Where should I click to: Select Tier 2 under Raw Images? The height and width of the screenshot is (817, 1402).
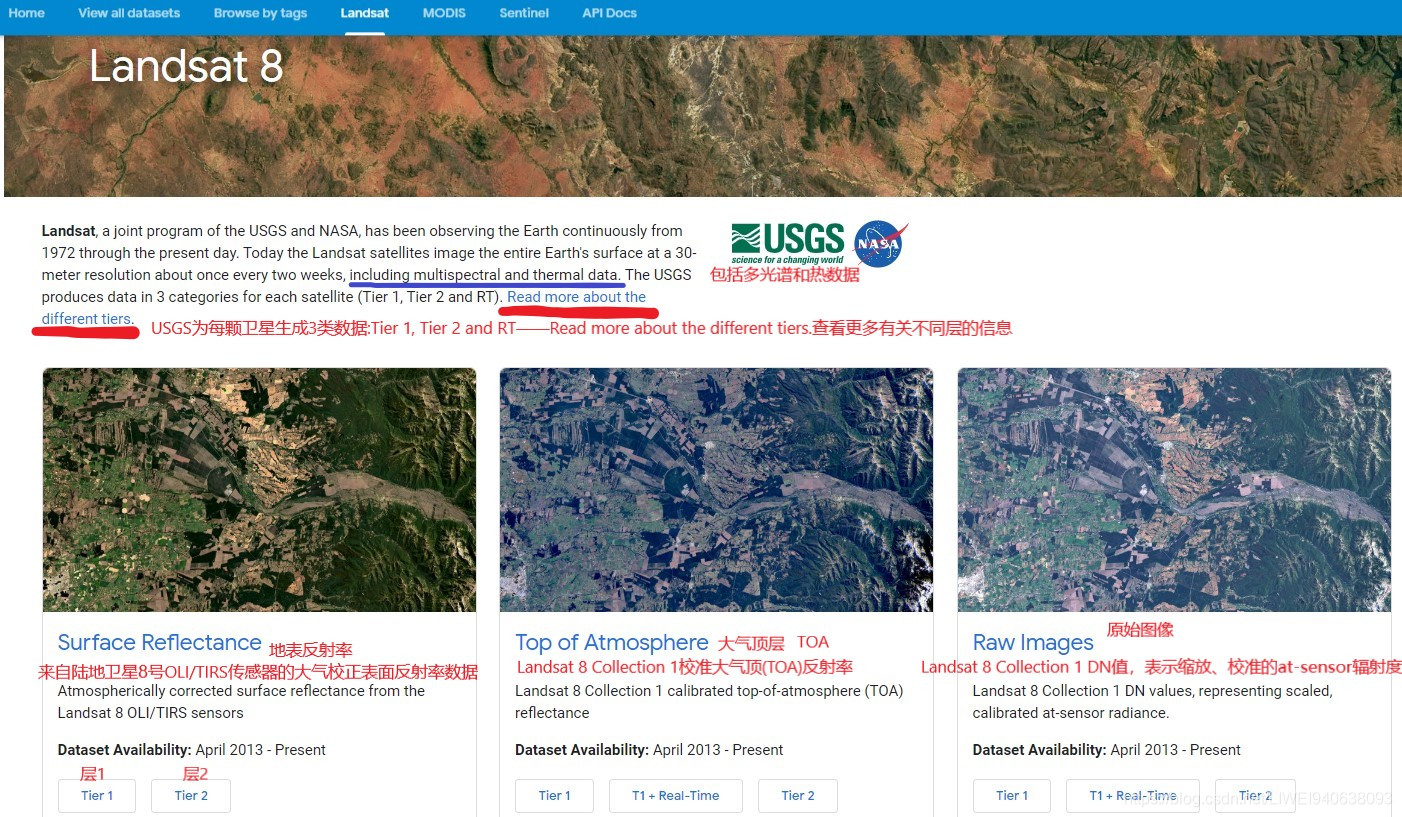[x=1255, y=796]
